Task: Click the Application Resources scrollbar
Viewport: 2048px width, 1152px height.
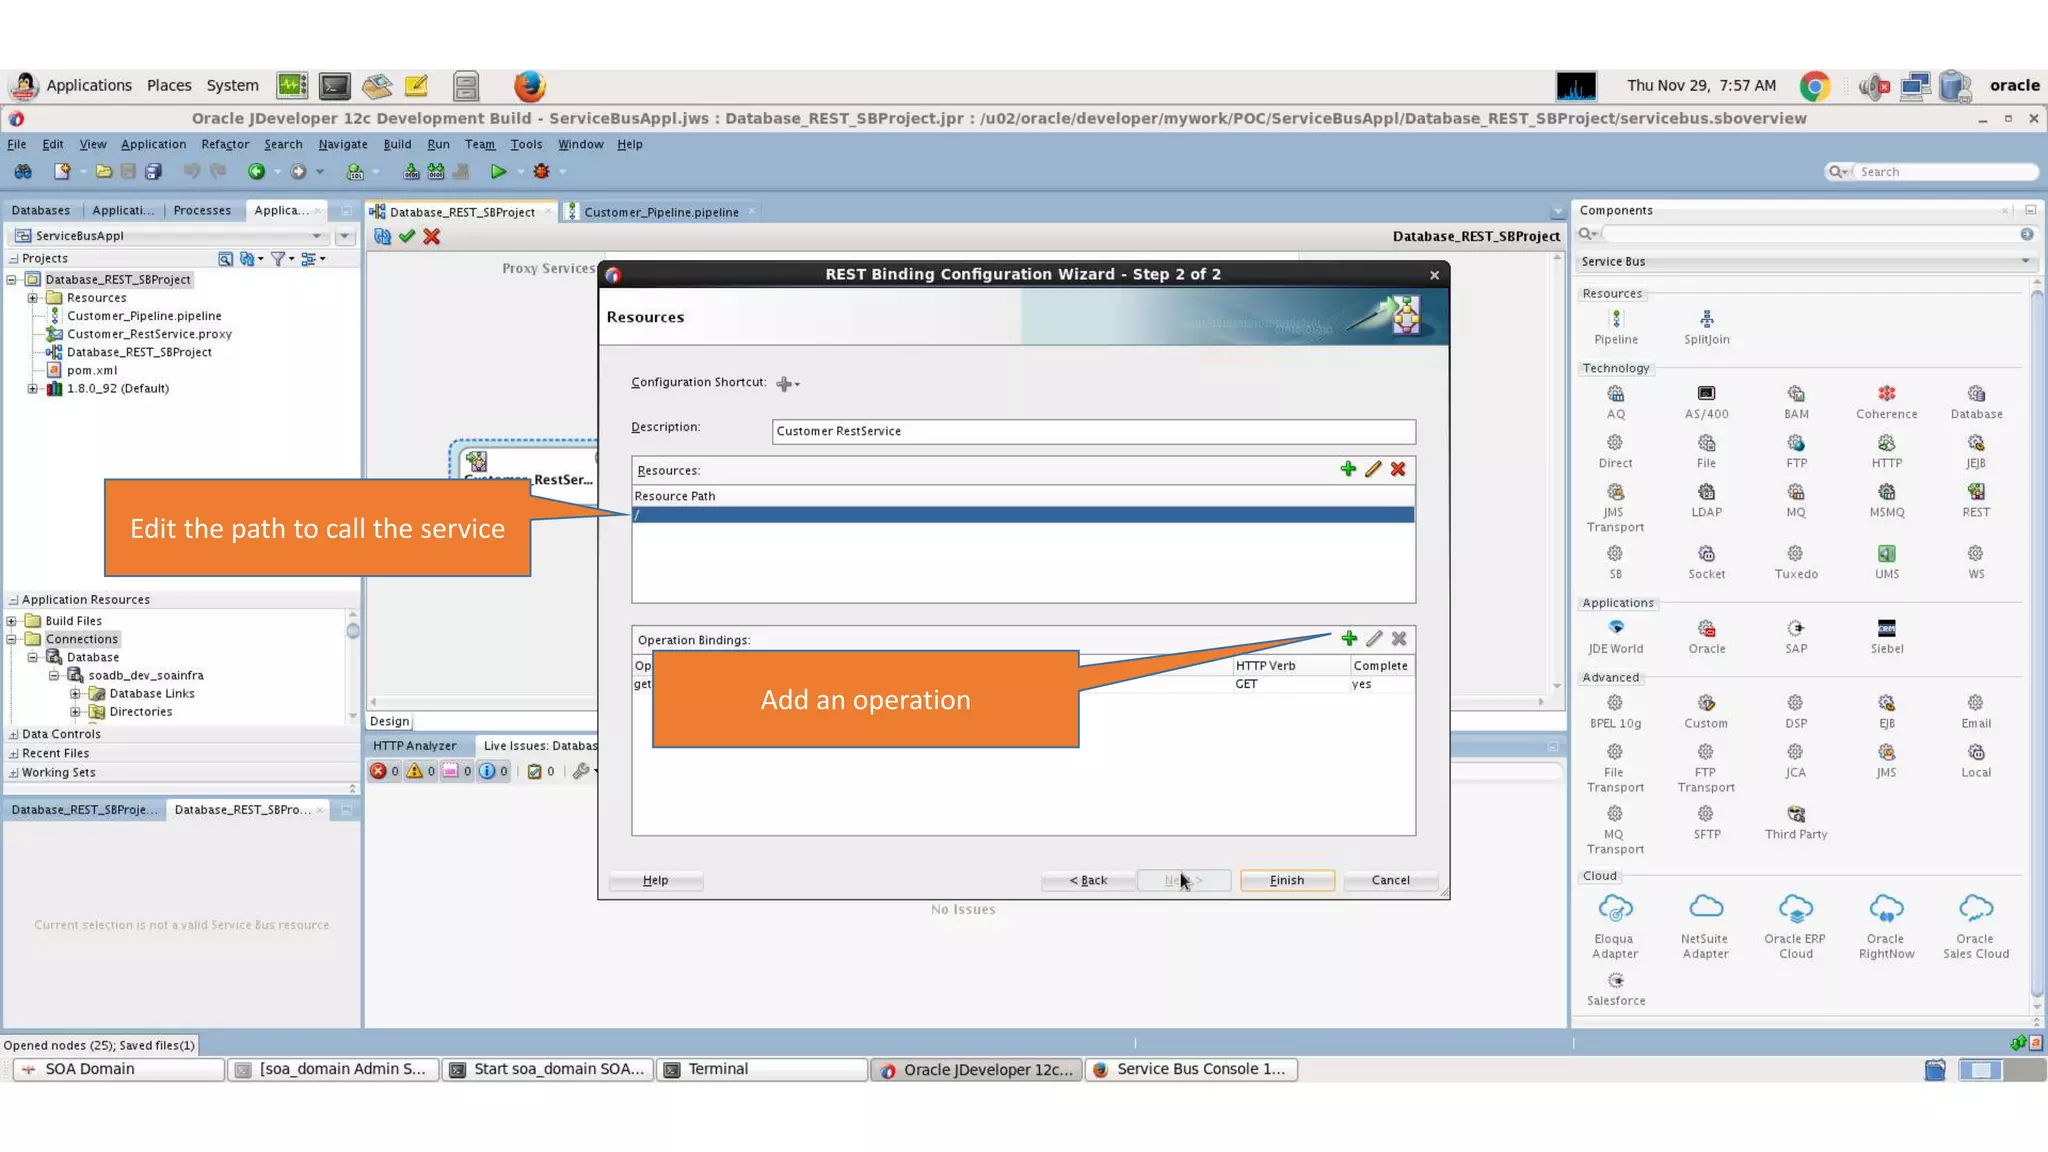Action: (353, 665)
